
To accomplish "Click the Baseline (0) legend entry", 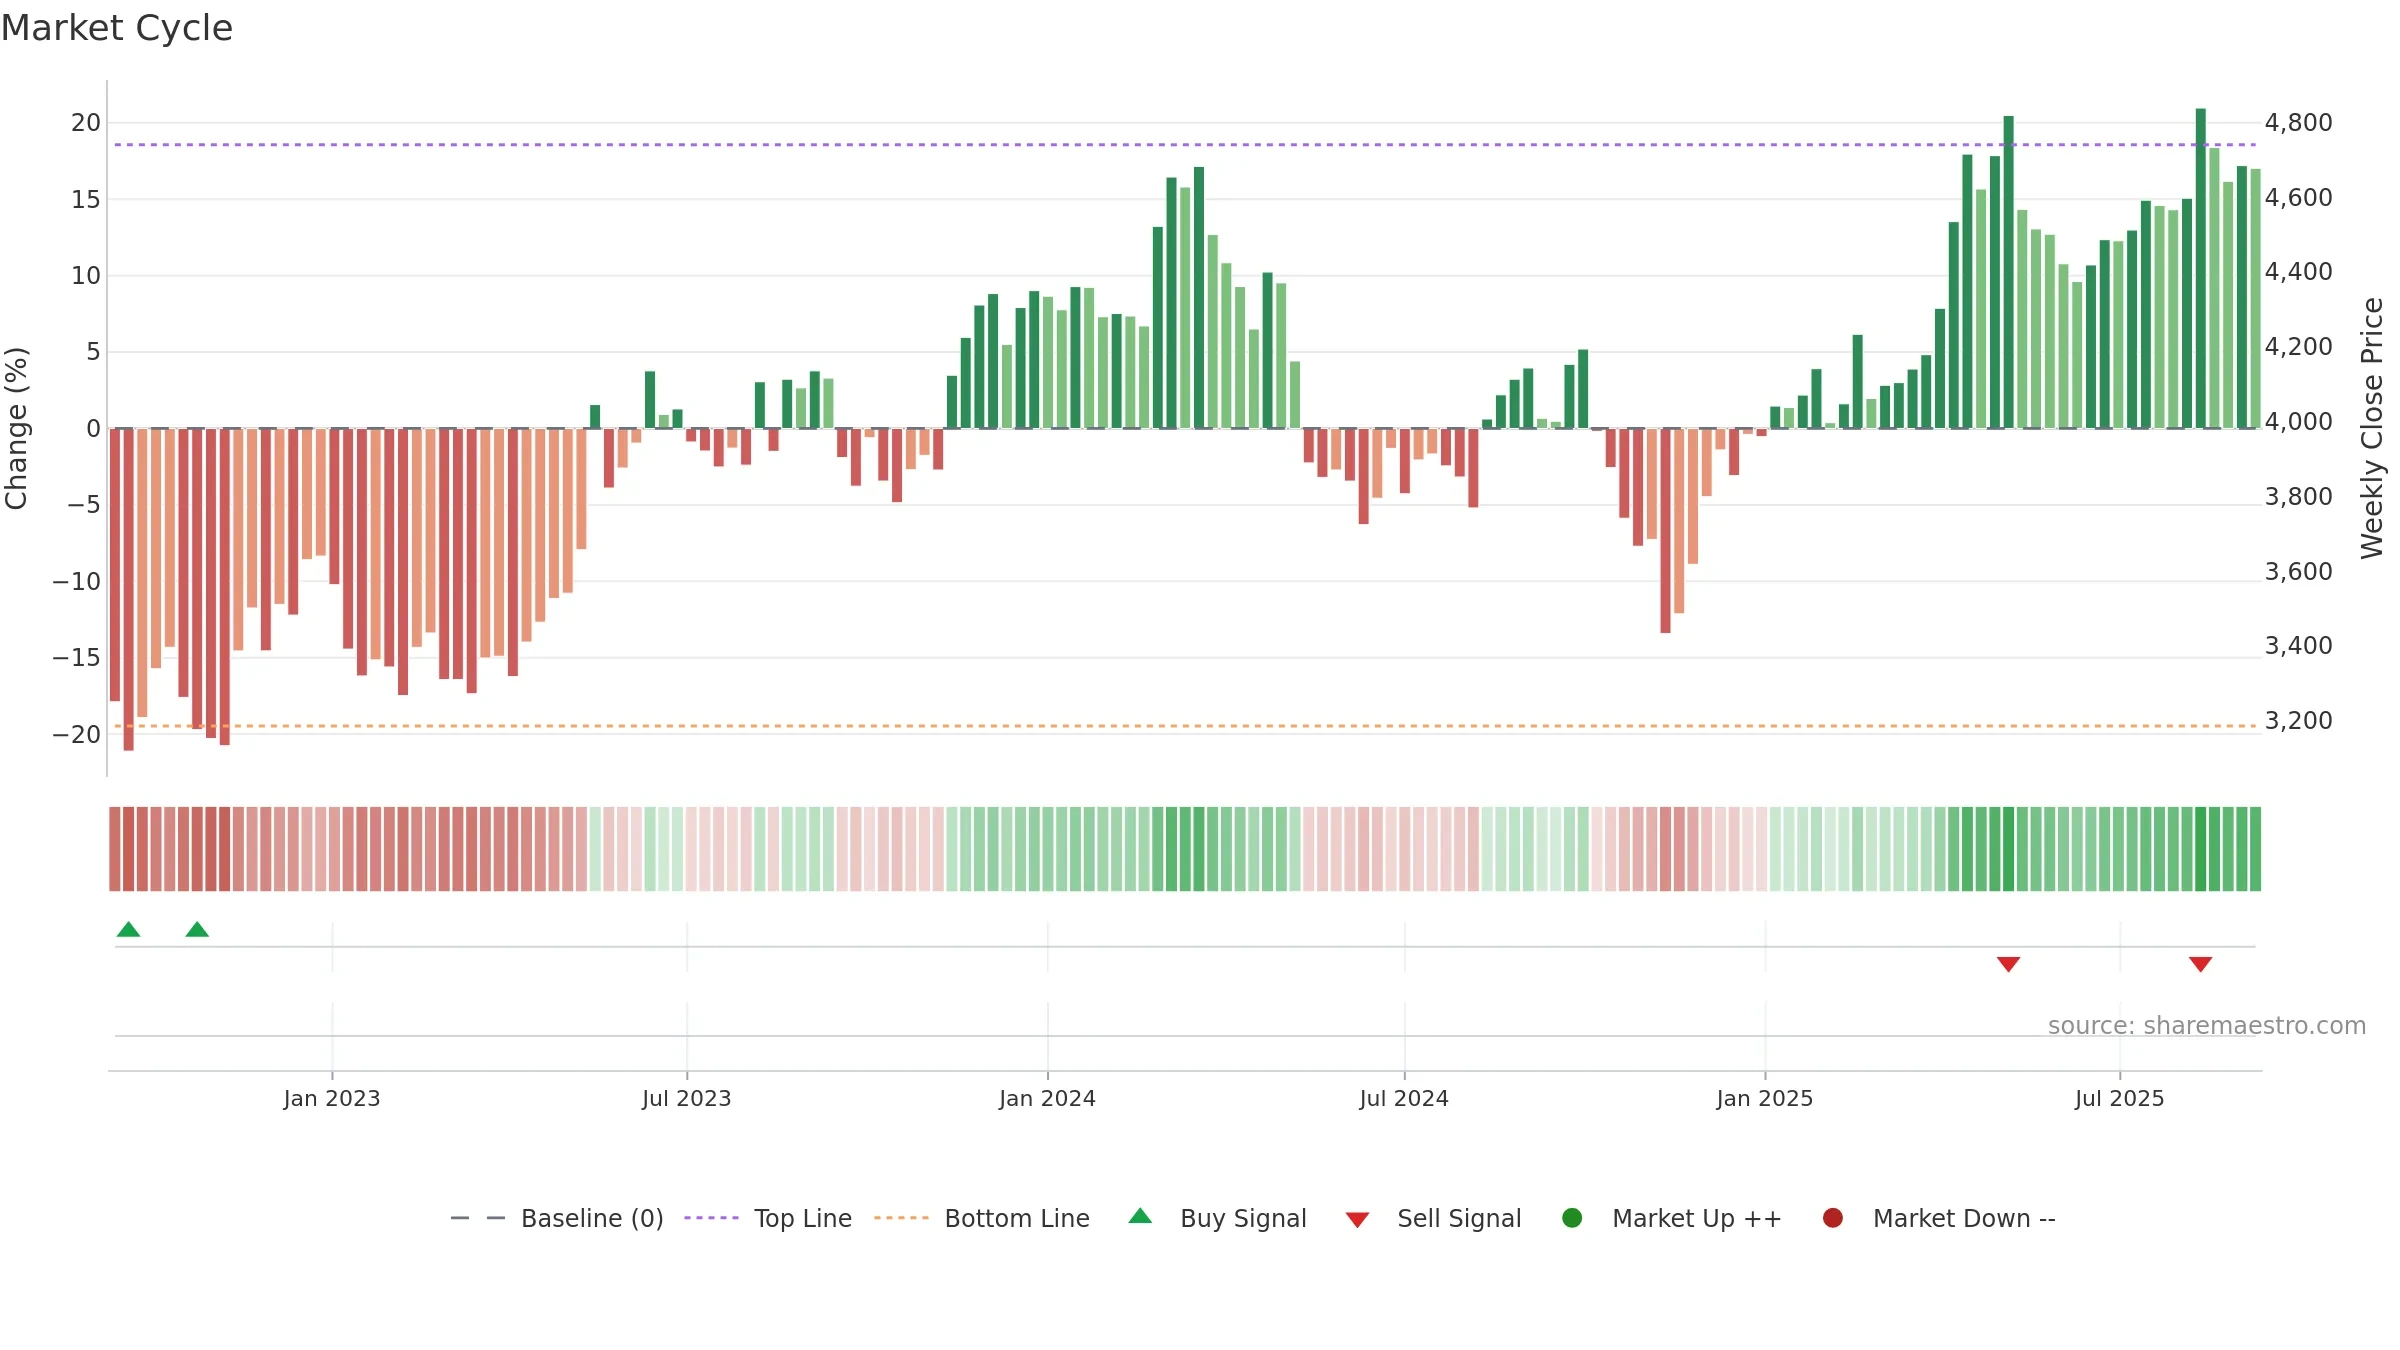I will pyautogui.click(x=557, y=1218).
